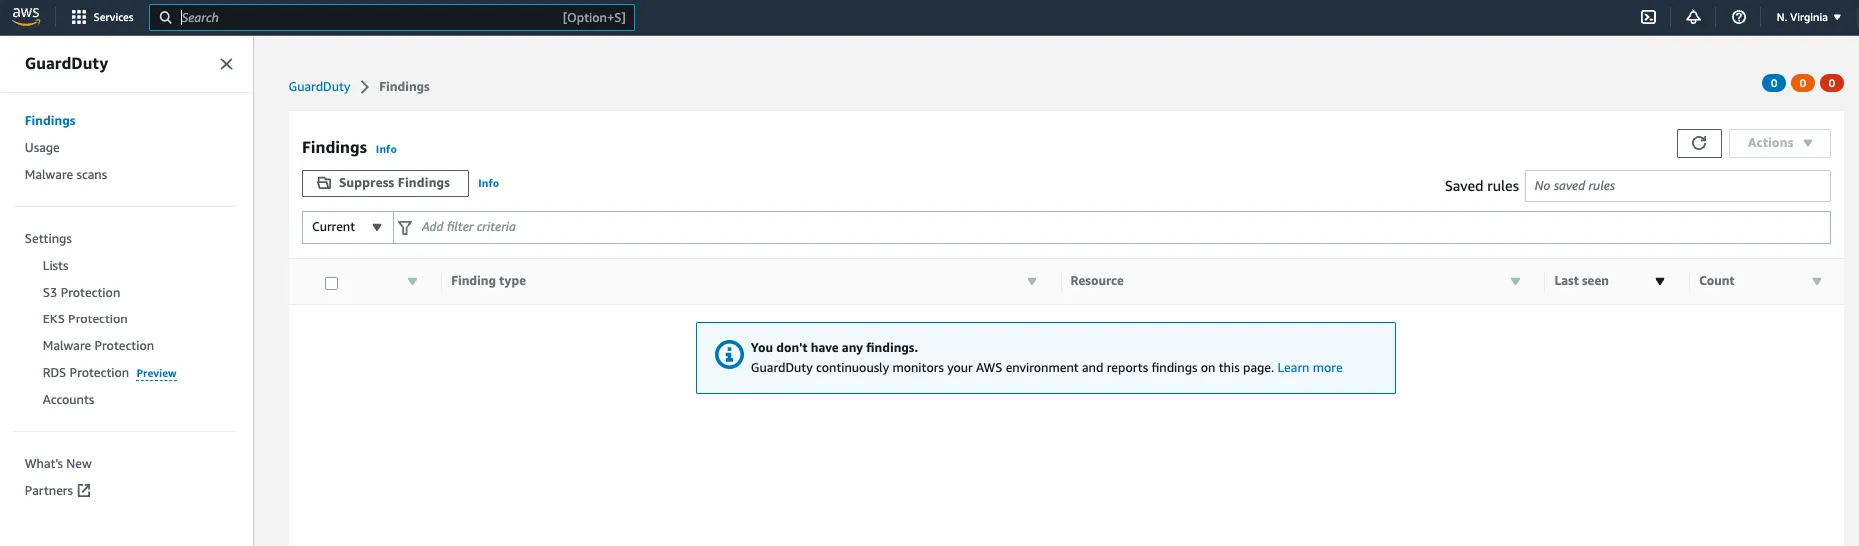This screenshot has height=546, width=1859.
Task: Open the Accounts settings page
Action: coord(69,400)
